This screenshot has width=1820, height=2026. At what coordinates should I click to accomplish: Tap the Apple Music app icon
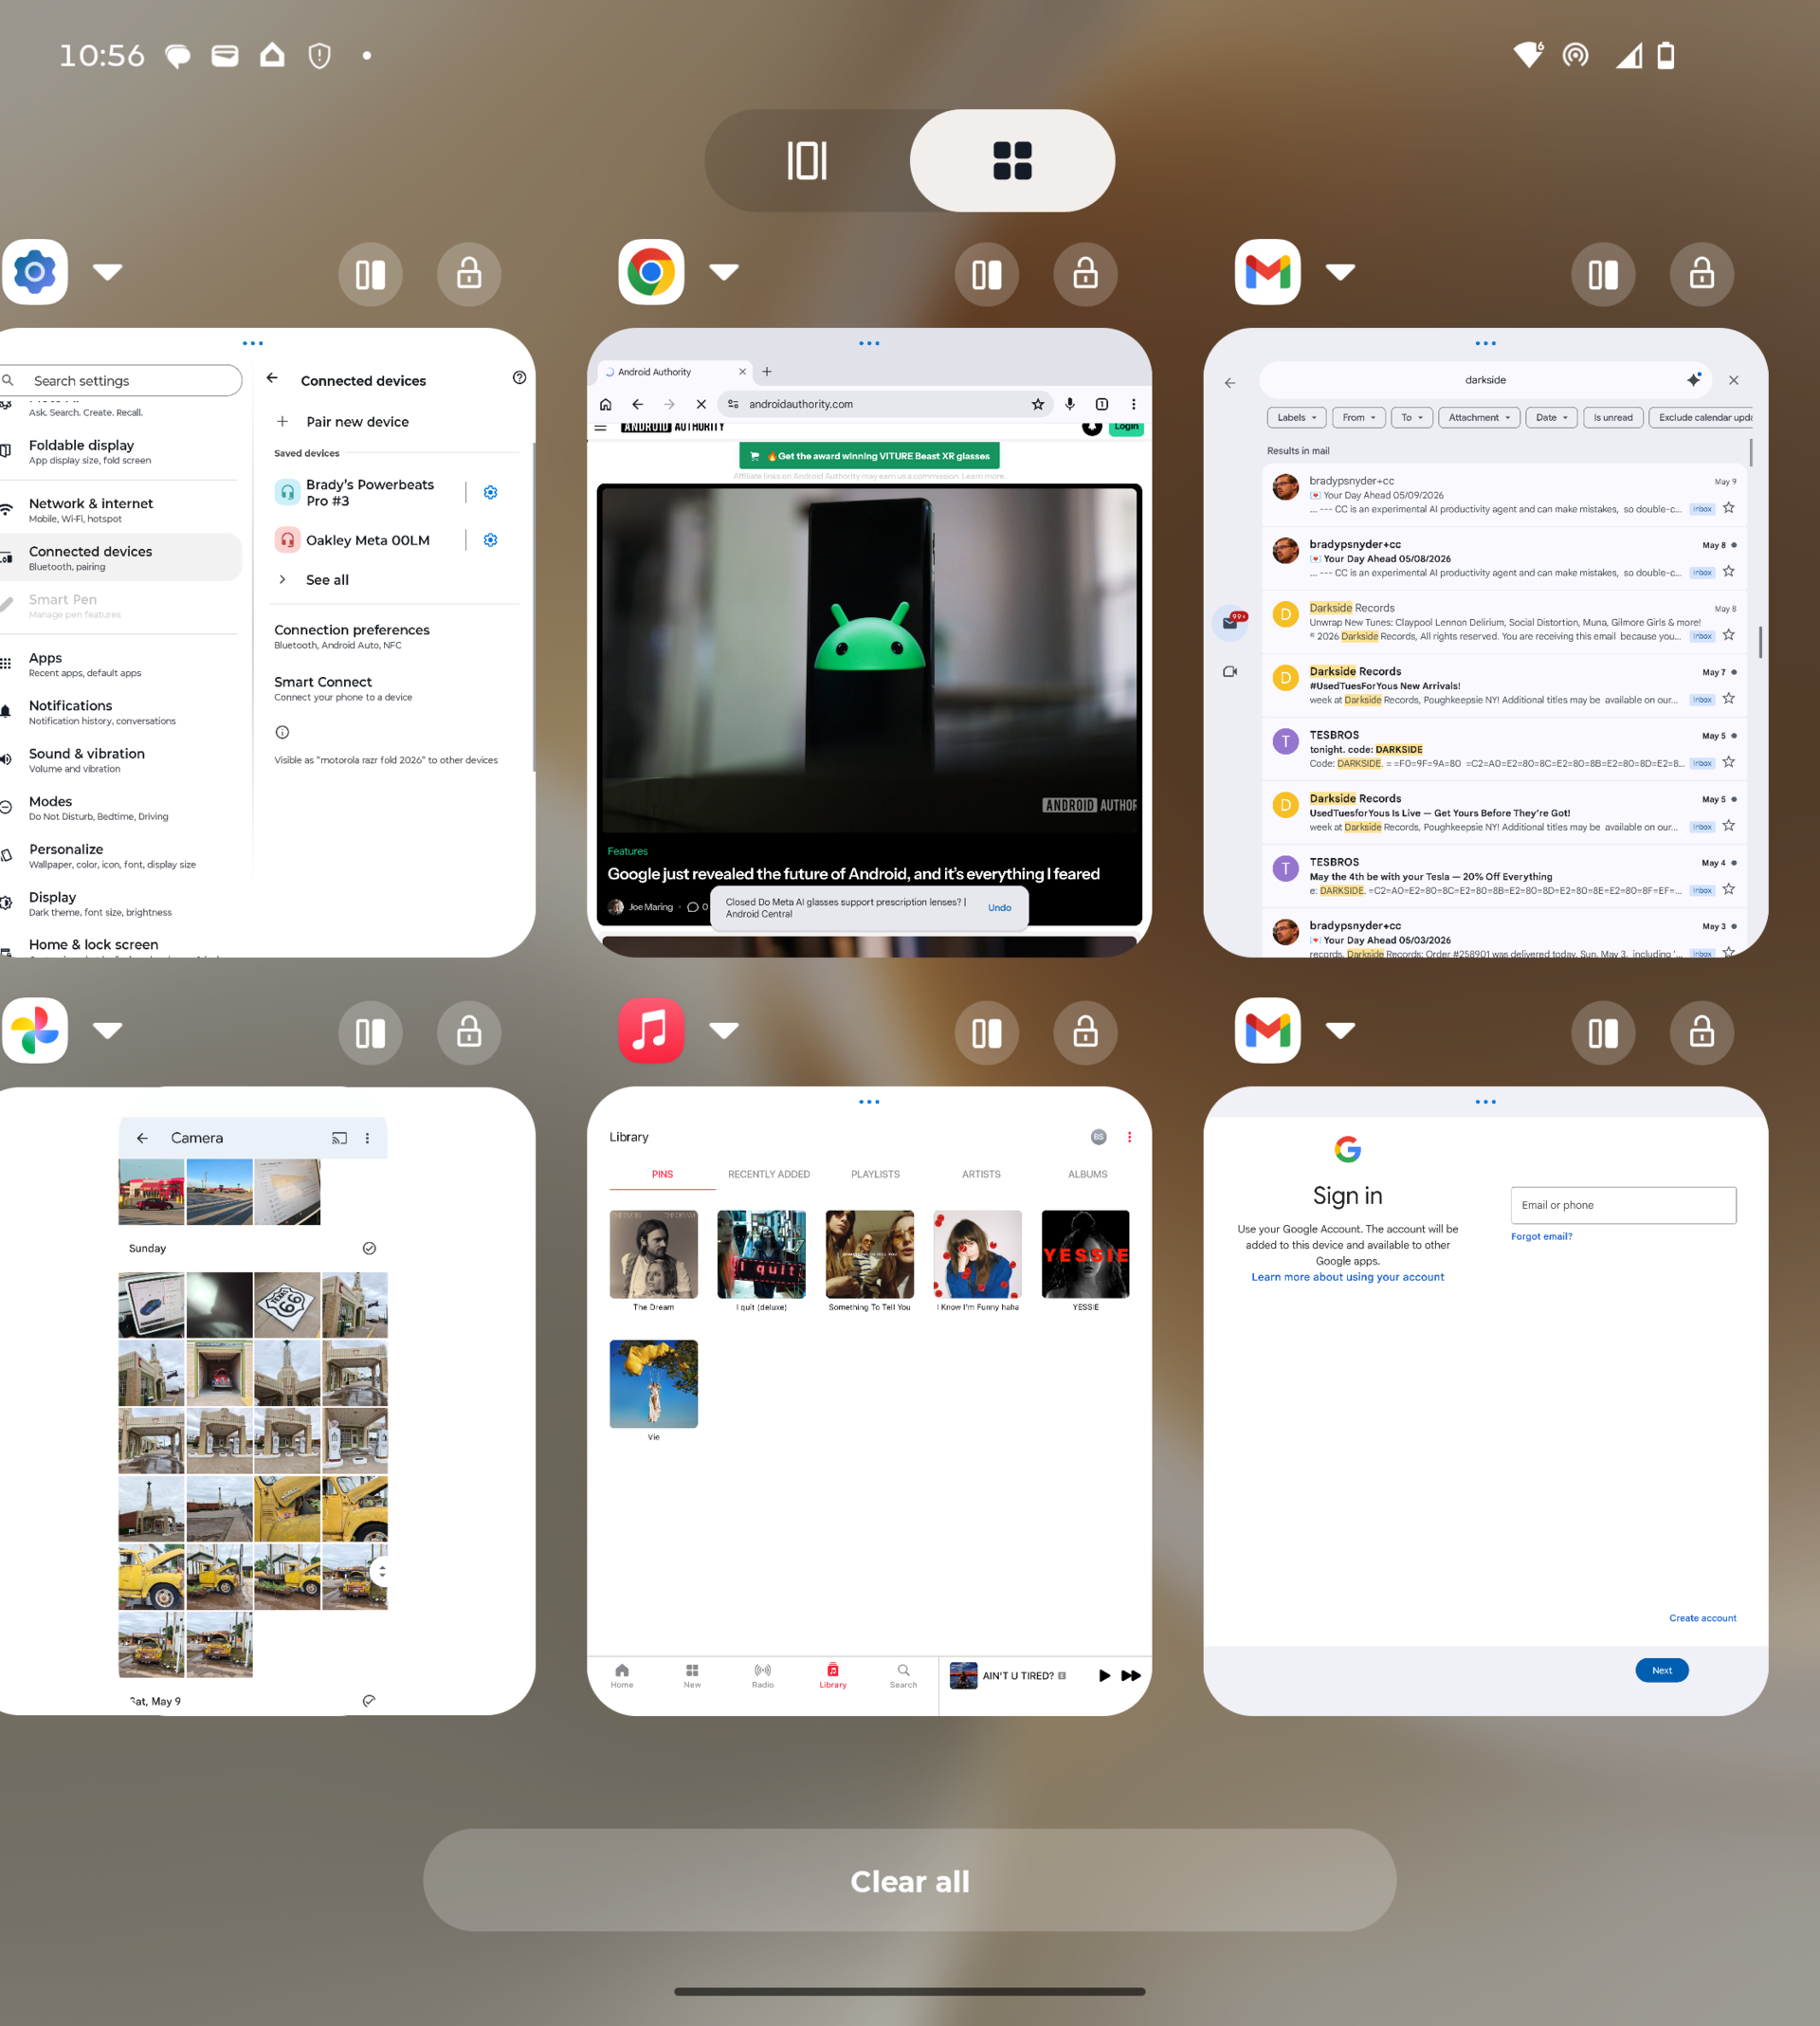tap(651, 1030)
